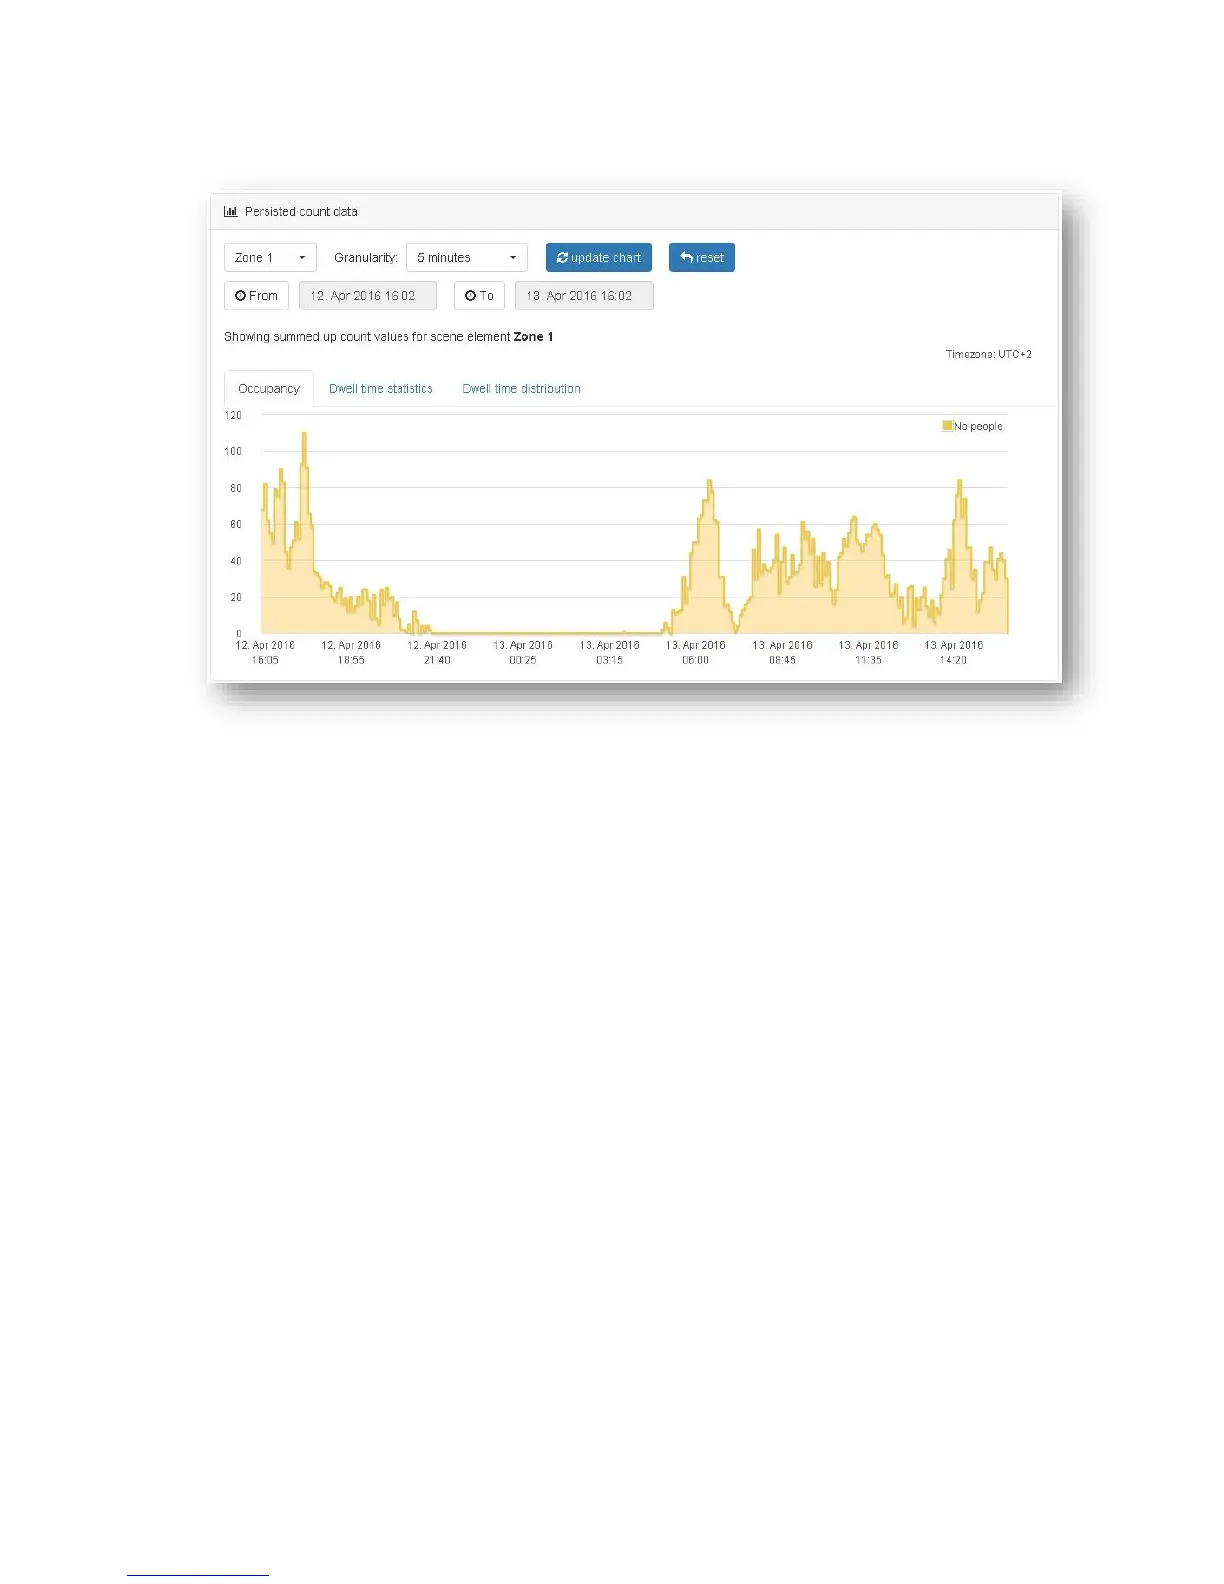
Task: Click the Granularity label
Action: pyautogui.click(x=366, y=258)
